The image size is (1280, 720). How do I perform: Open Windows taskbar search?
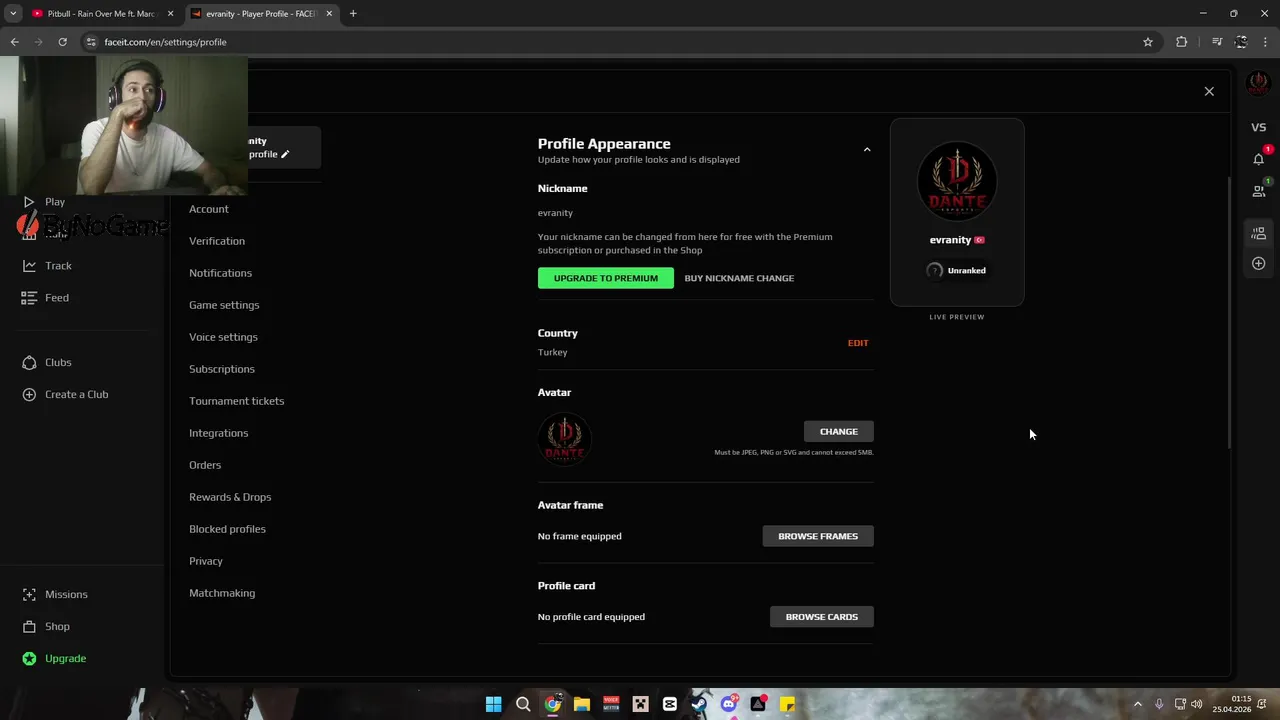[523, 704]
